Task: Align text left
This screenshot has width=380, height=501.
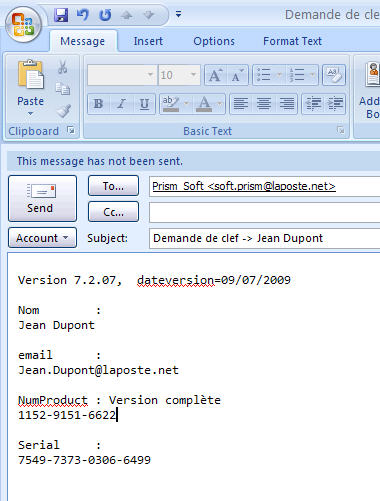Action: pos(241,104)
